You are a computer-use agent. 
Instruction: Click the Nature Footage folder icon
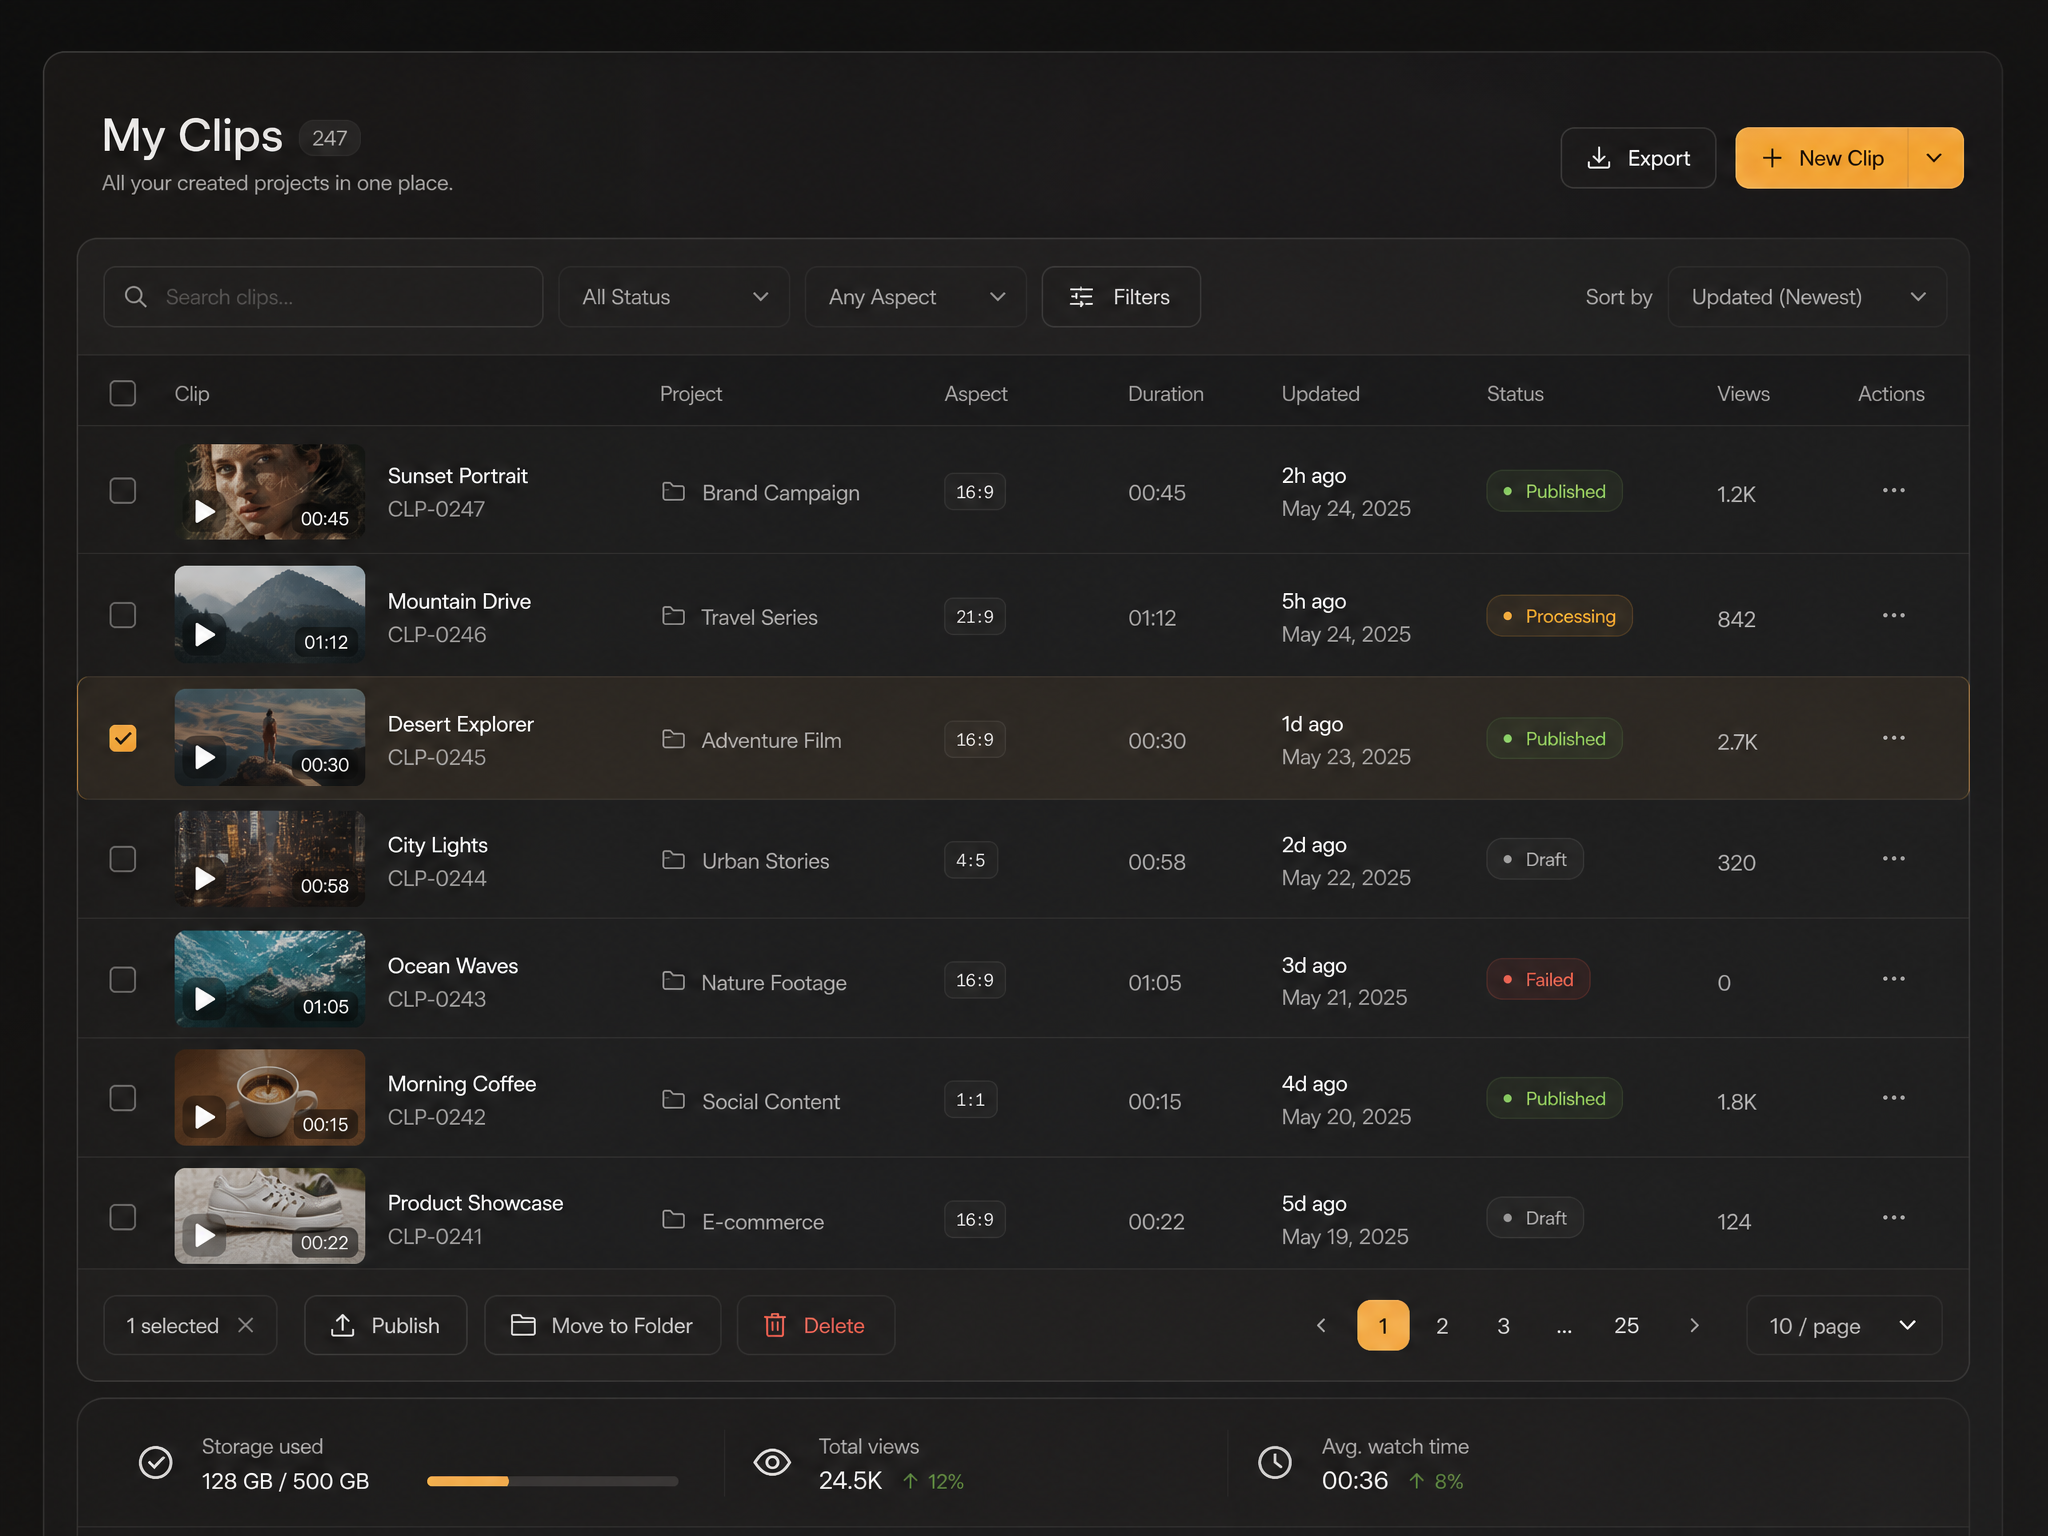pos(673,981)
